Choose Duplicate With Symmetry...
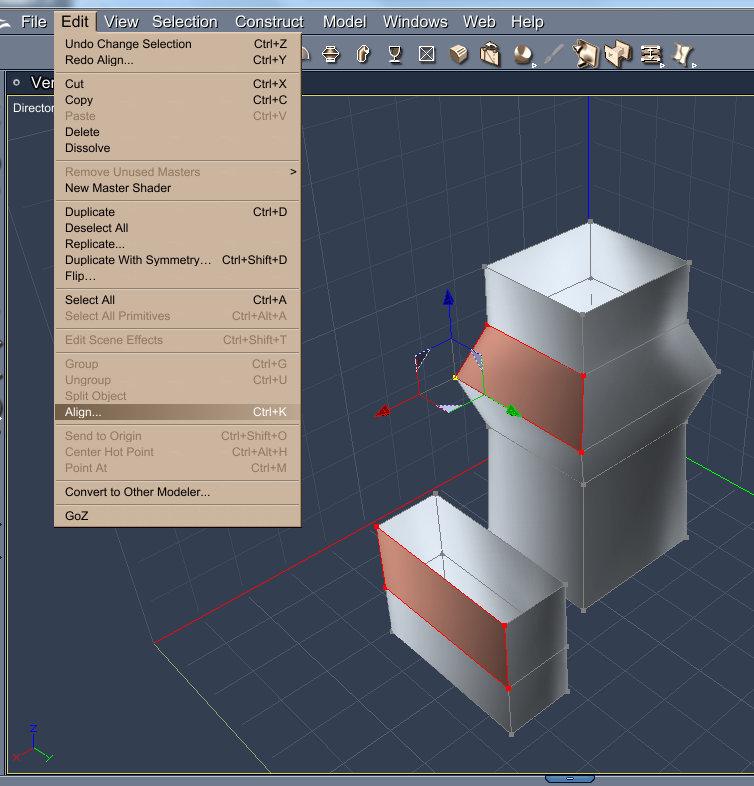The image size is (754, 786). 177,260
